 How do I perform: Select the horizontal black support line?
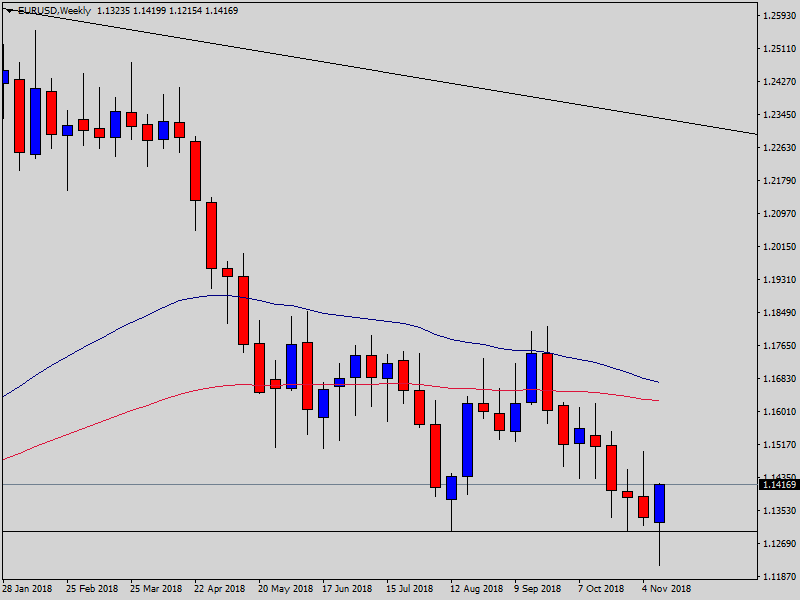point(380,532)
